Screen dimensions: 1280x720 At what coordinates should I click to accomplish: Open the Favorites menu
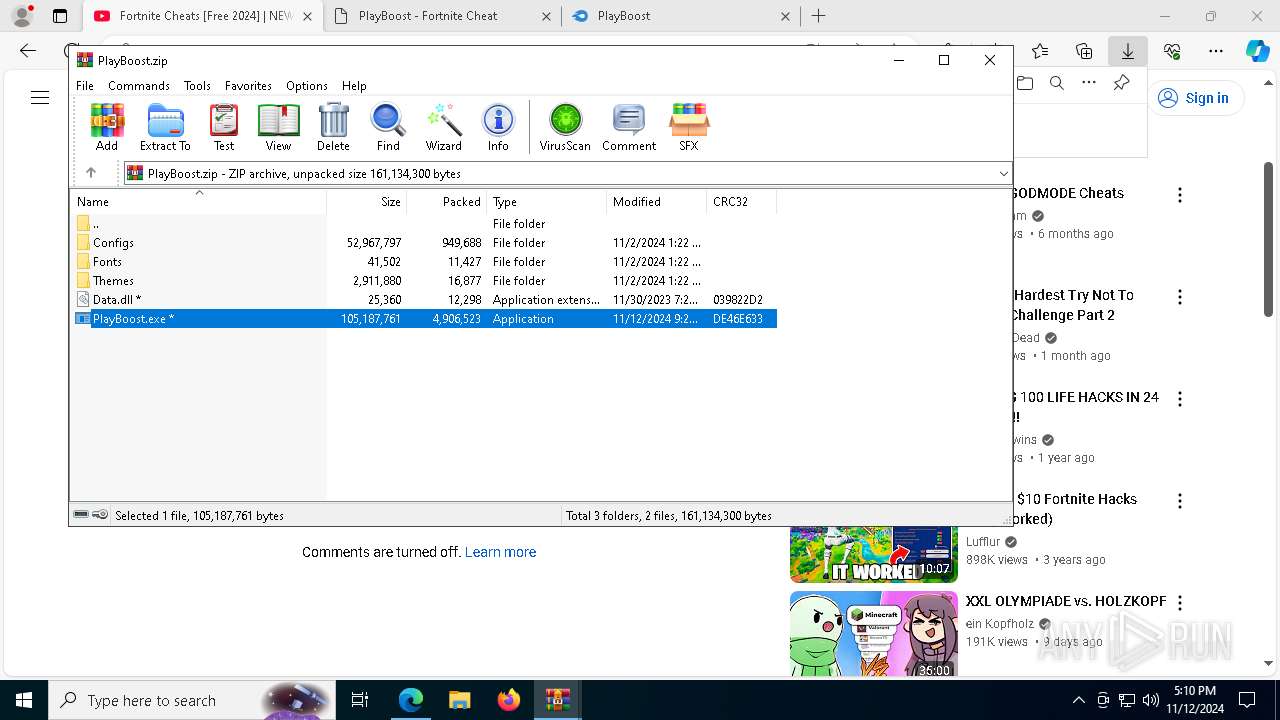tap(248, 86)
